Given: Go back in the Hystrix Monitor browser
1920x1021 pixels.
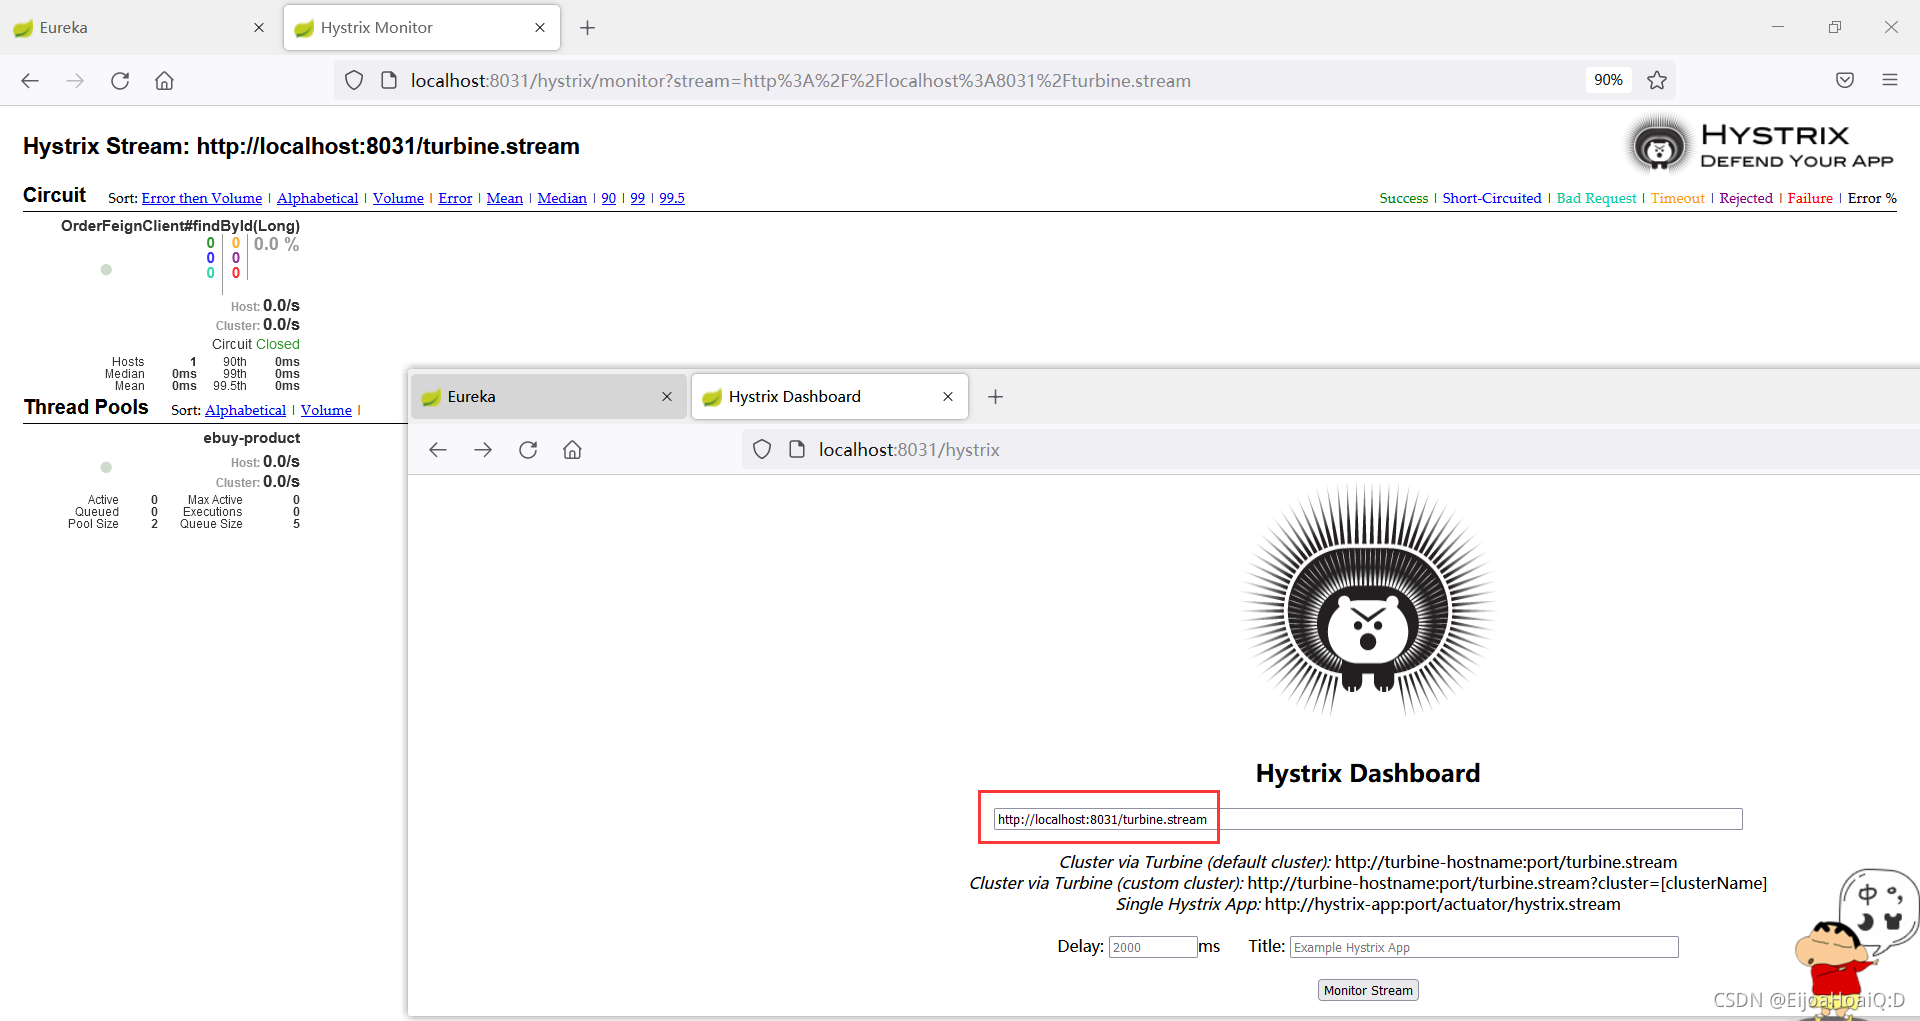Looking at the screenshot, I should click(30, 81).
